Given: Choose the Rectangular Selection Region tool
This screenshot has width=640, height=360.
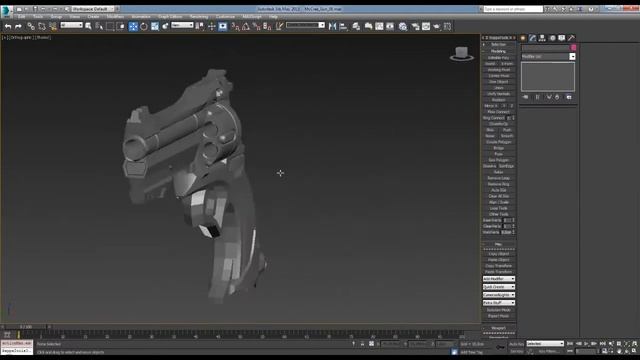Looking at the screenshot, I should [110, 27].
